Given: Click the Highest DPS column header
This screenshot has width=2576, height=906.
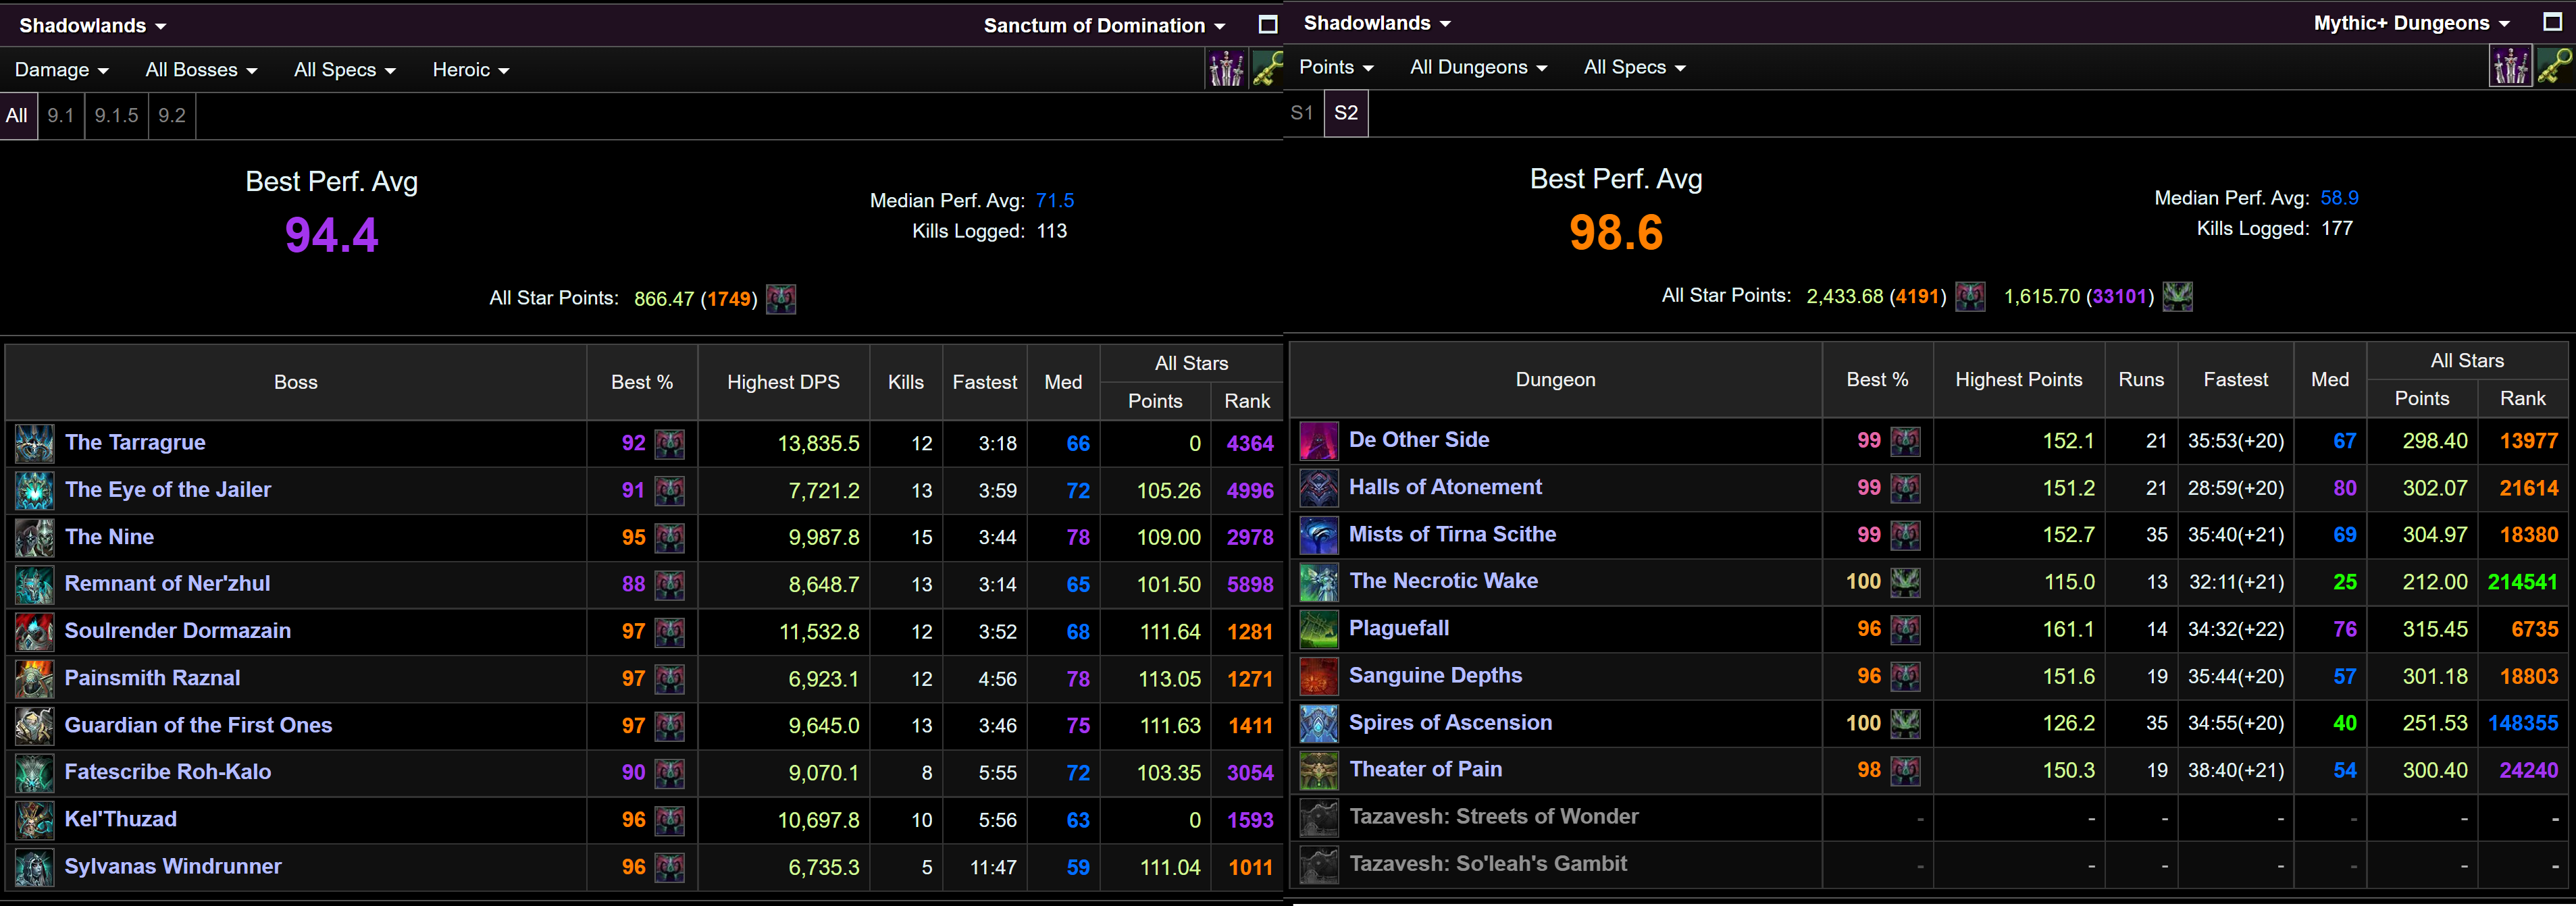Looking at the screenshot, I should [x=784, y=382].
